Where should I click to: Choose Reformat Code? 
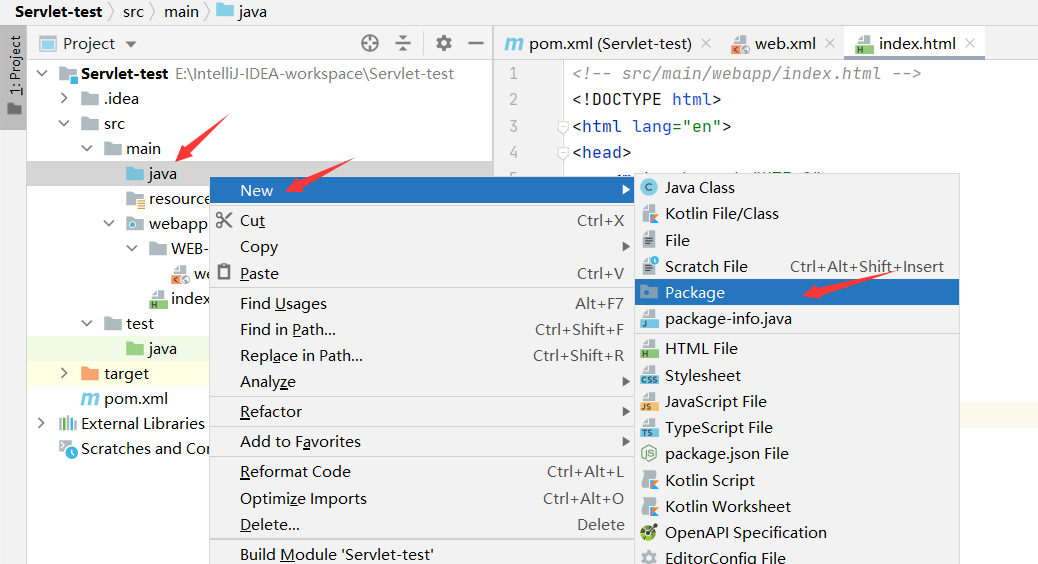pos(422,471)
